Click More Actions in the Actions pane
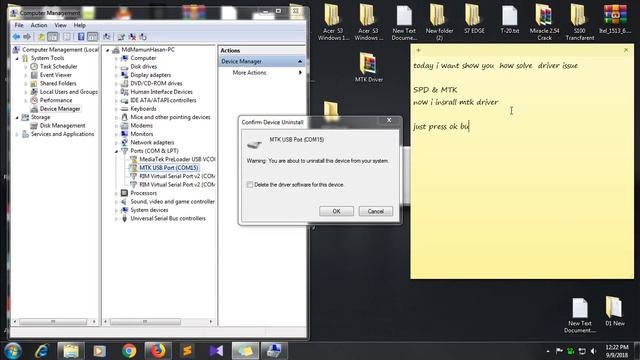The height and width of the screenshot is (360, 640). (x=249, y=73)
